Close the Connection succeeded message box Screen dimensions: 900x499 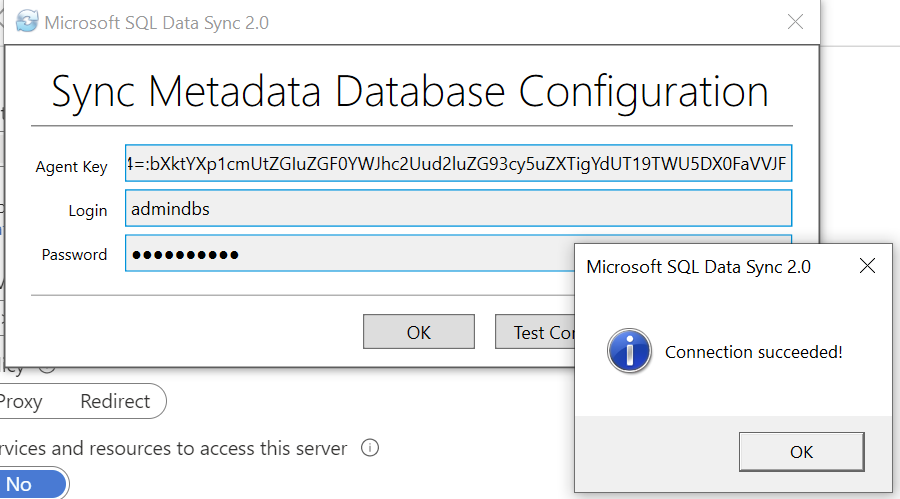[867, 266]
